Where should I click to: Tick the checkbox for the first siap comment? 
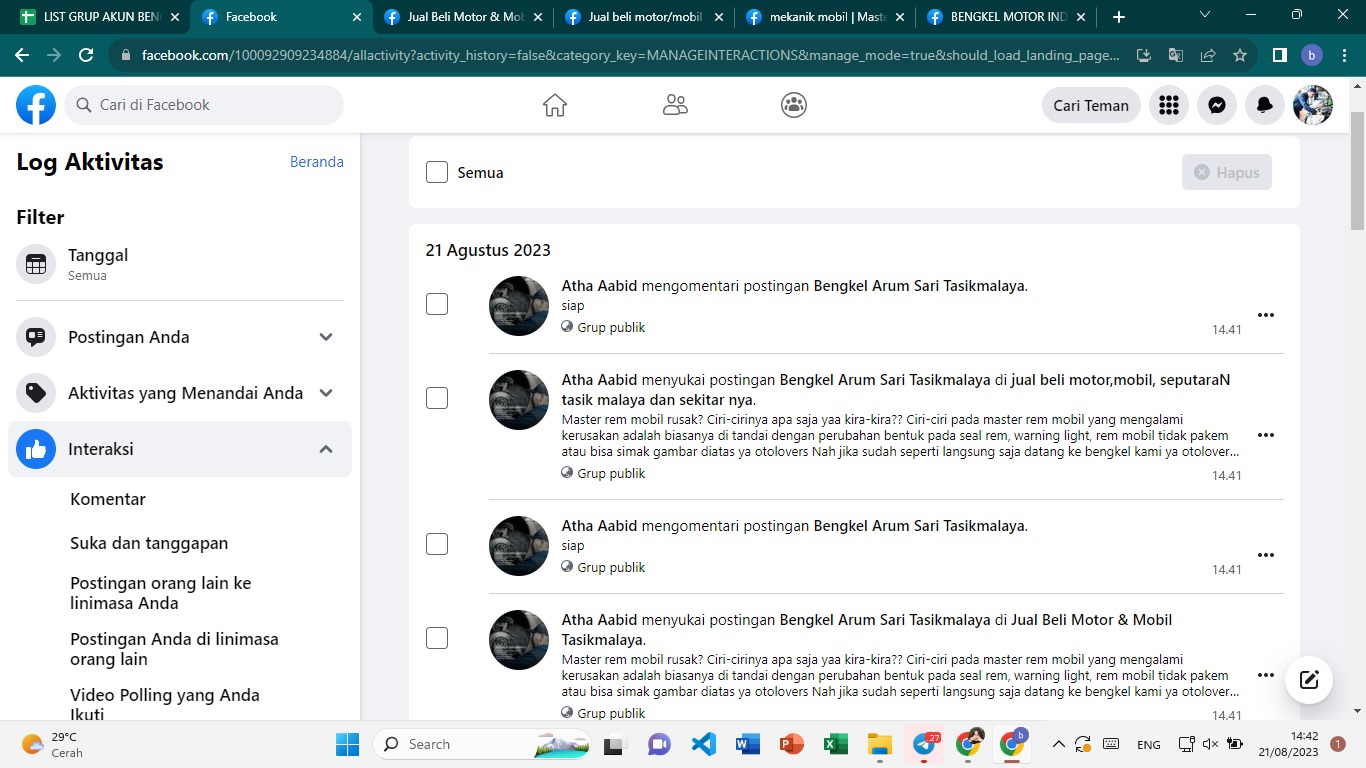point(437,304)
